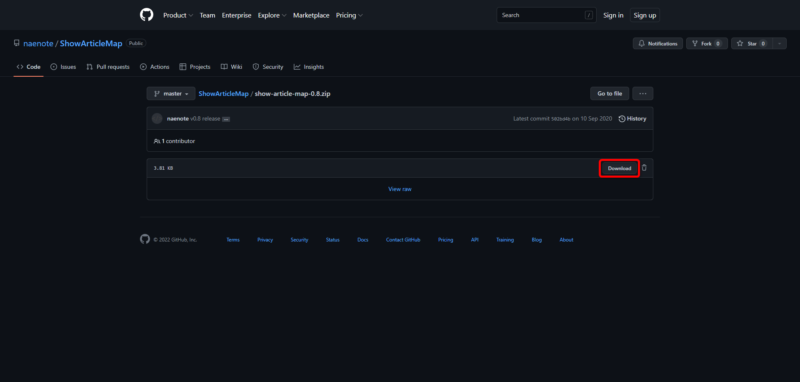Click the trash delete file icon
800x382 pixels.
click(x=644, y=168)
